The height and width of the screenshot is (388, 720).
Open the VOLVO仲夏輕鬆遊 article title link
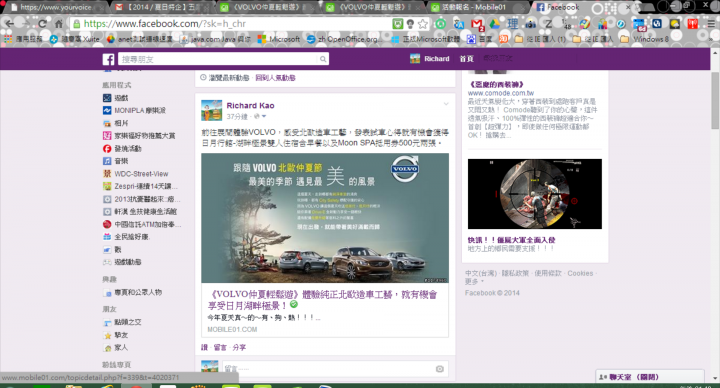pos(322,300)
